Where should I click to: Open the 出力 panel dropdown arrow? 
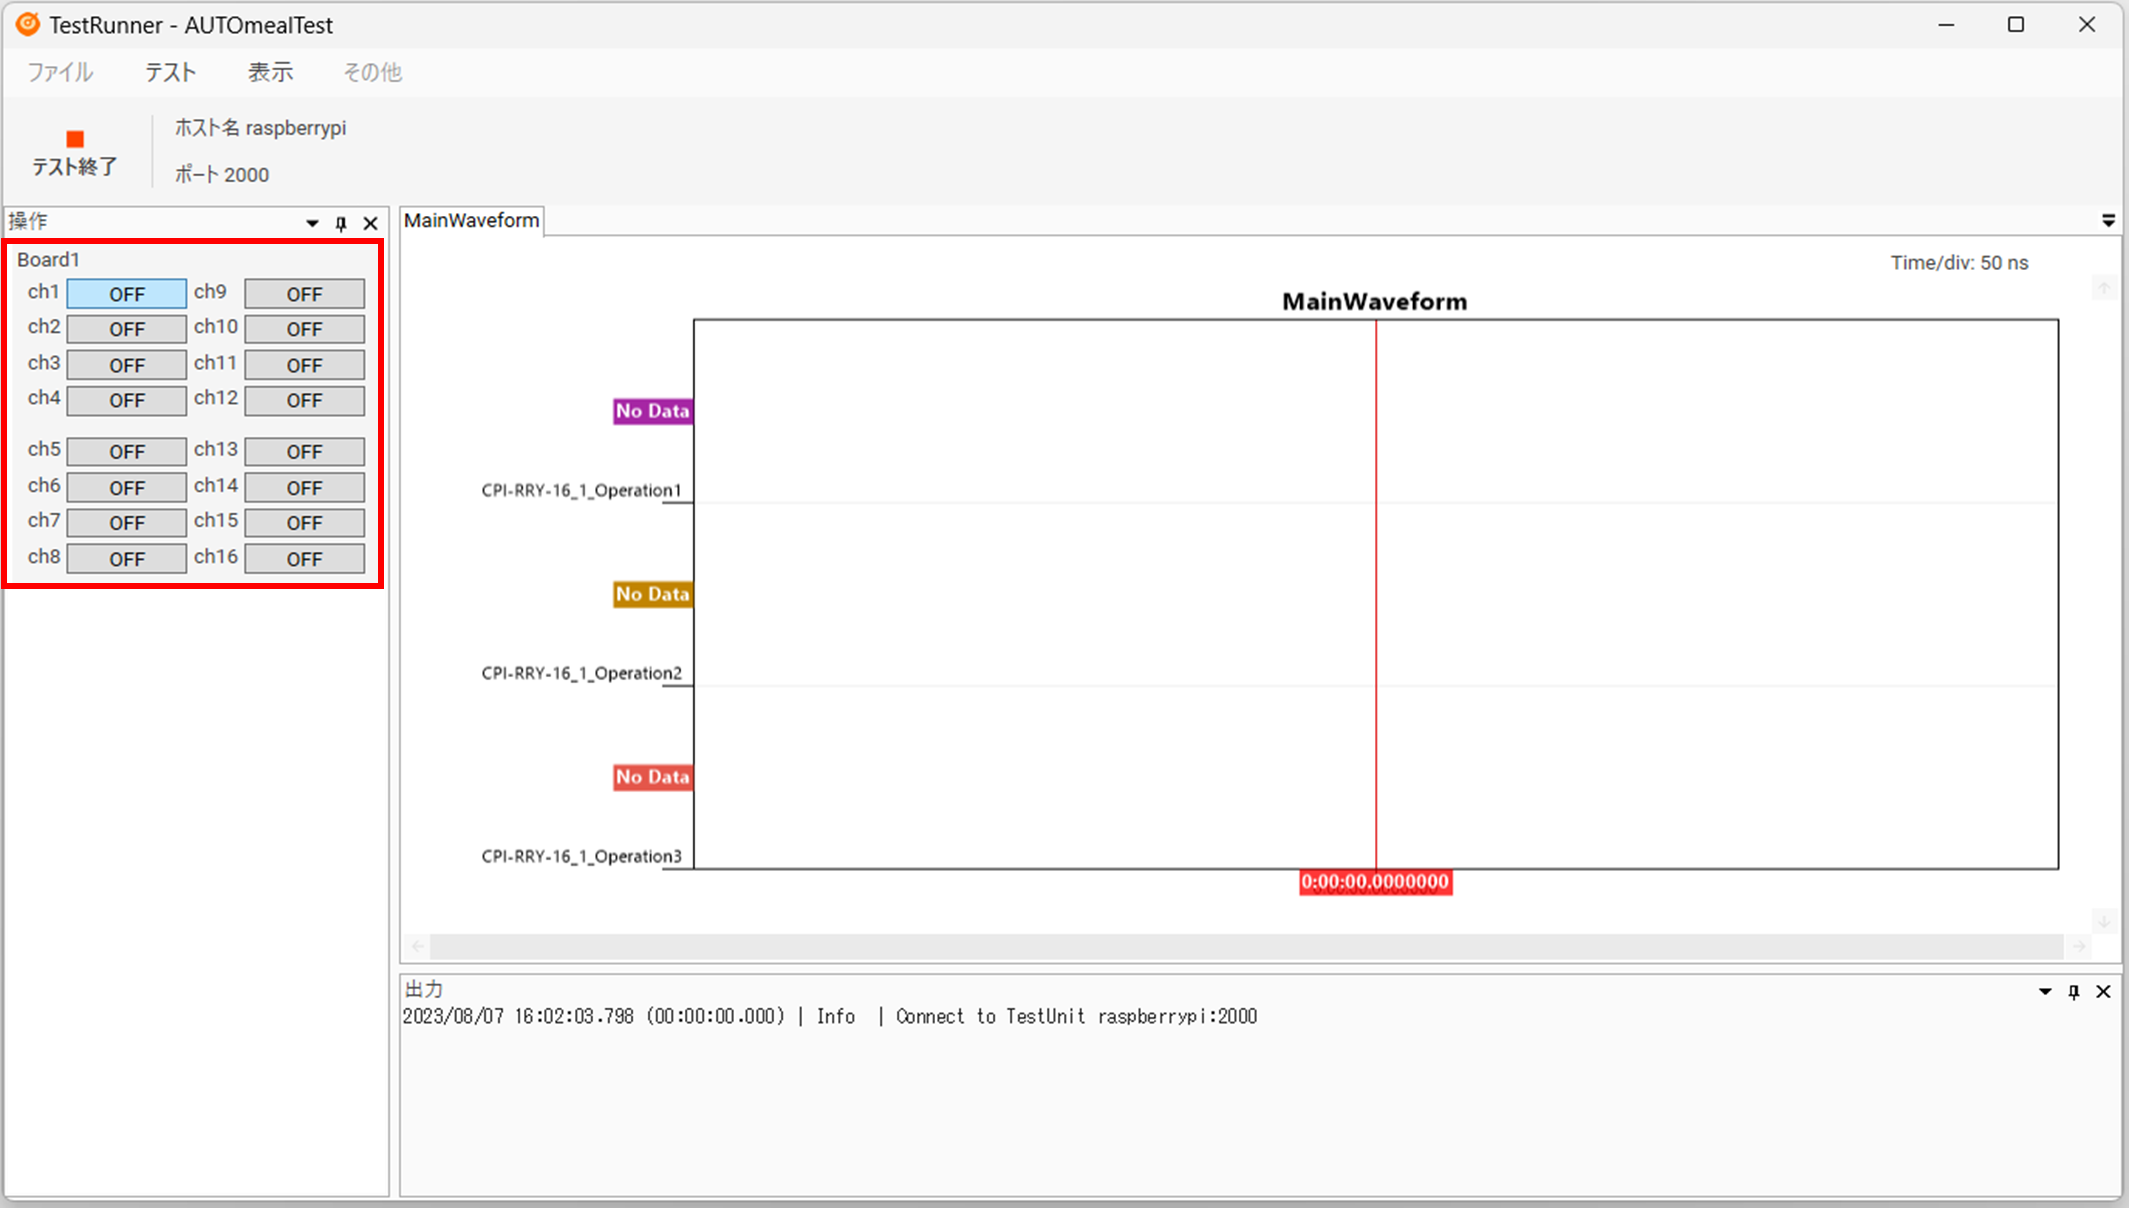pyautogui.click(x=2043, y=991)
